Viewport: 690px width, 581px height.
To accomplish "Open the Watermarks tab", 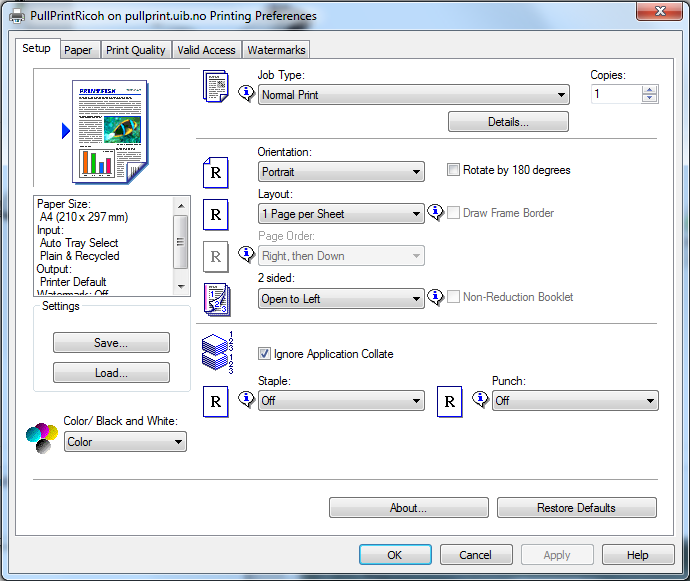I will (x=276, y=50).
